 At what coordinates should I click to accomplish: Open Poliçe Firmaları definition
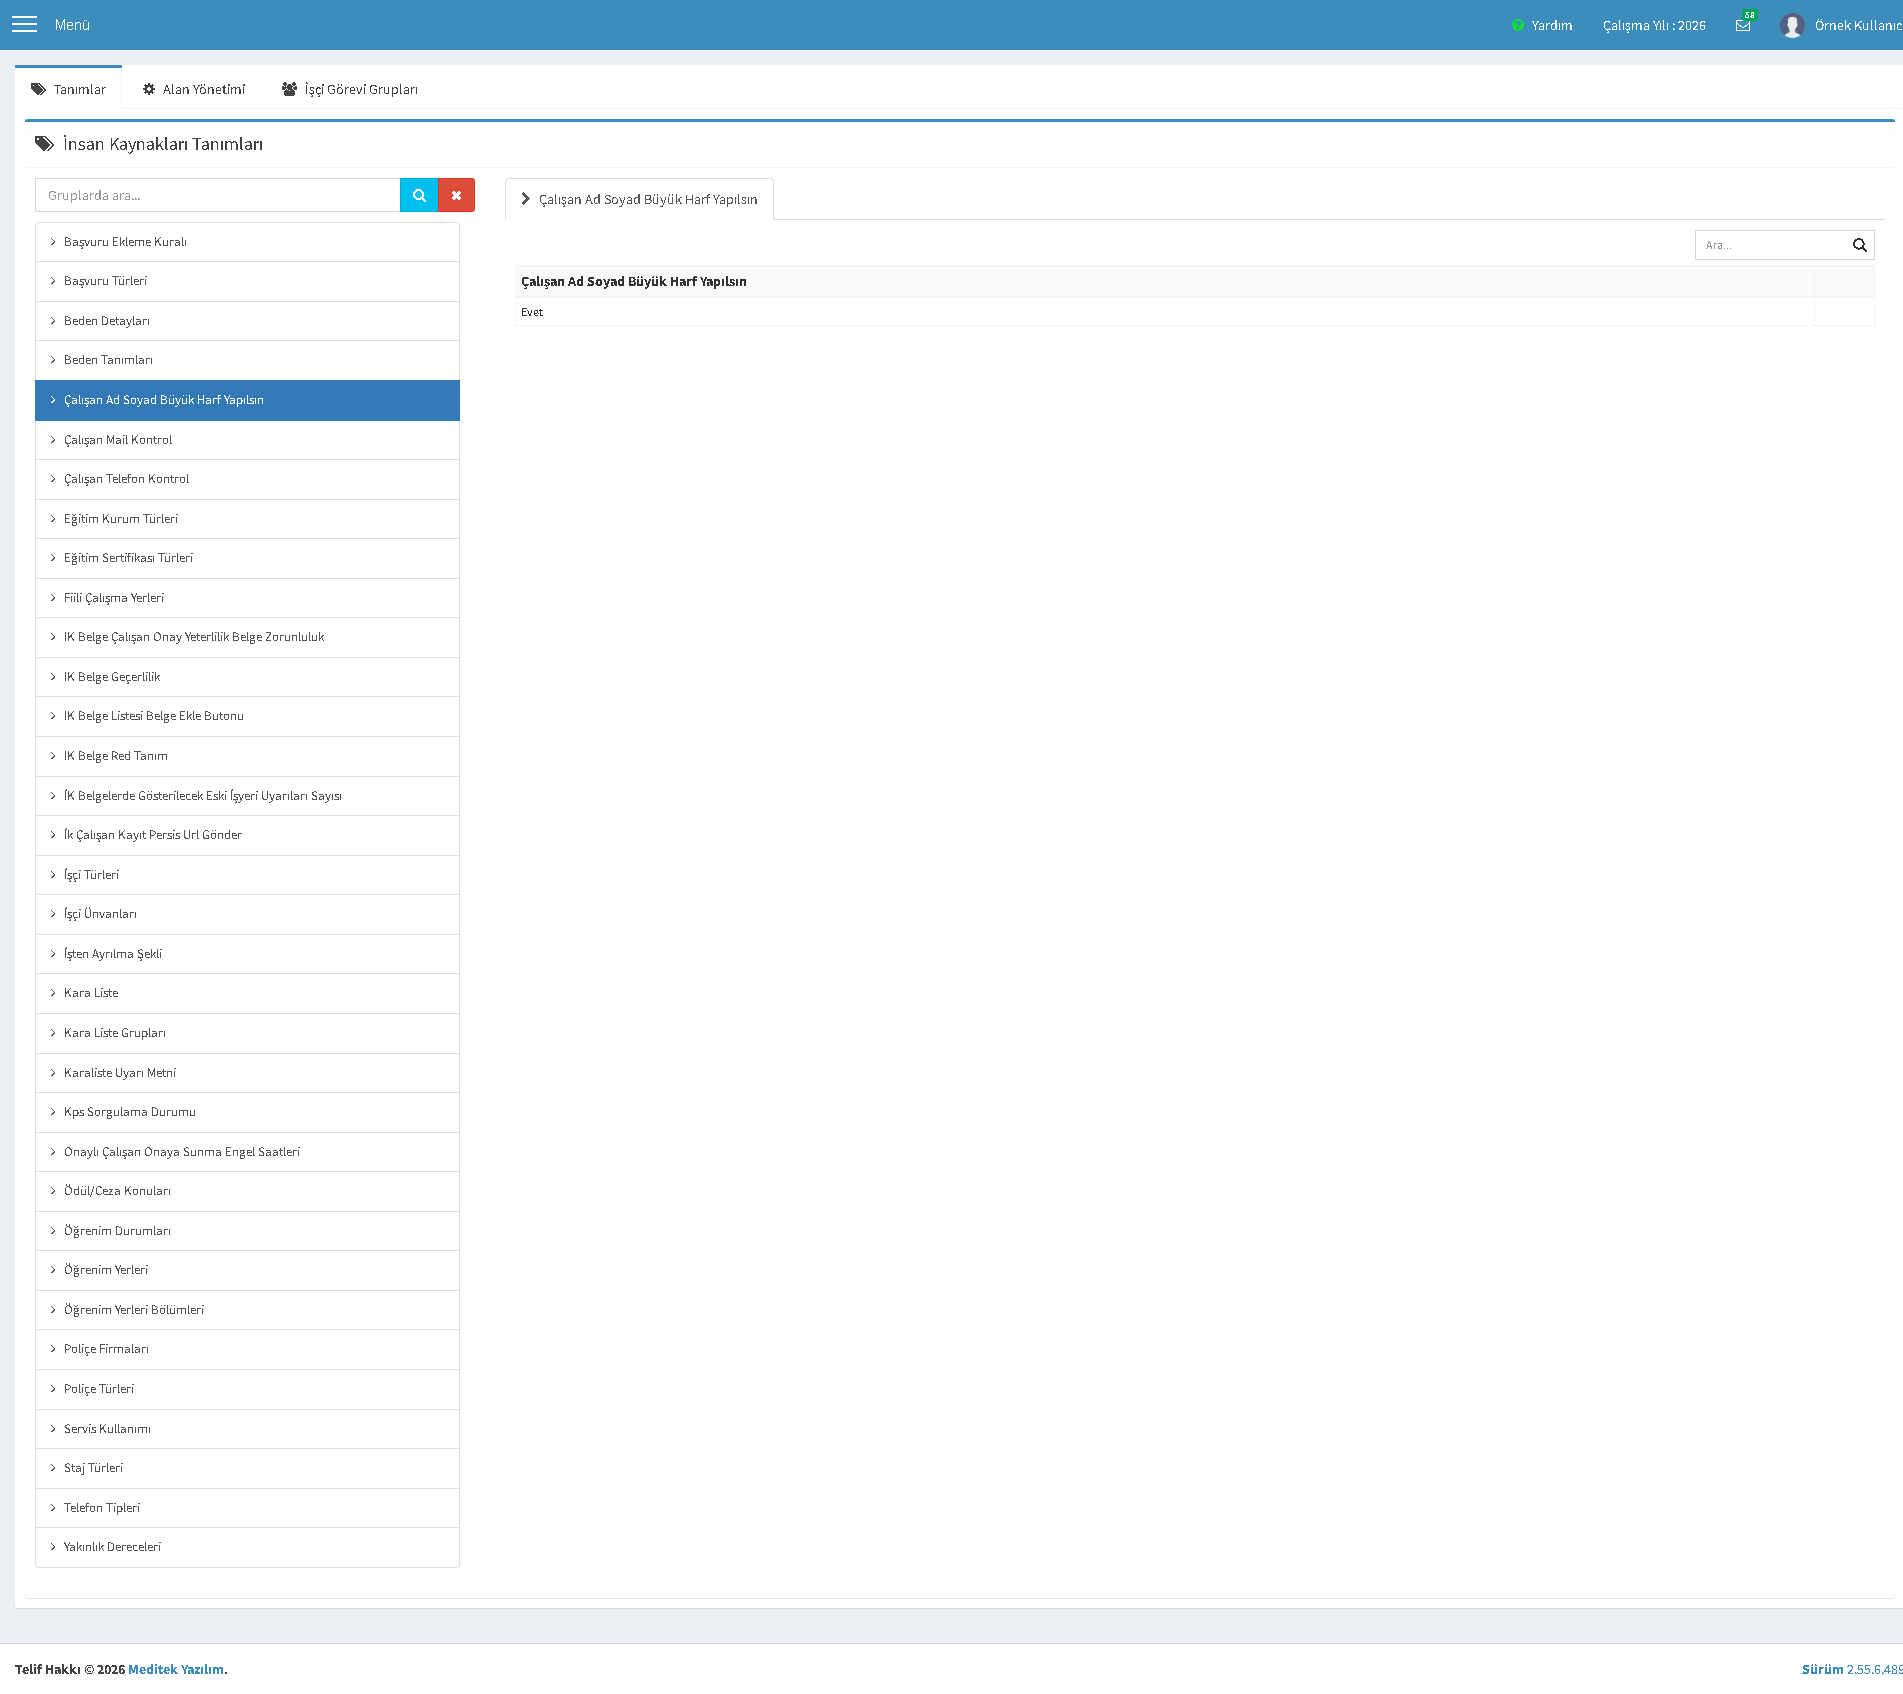247,1349
